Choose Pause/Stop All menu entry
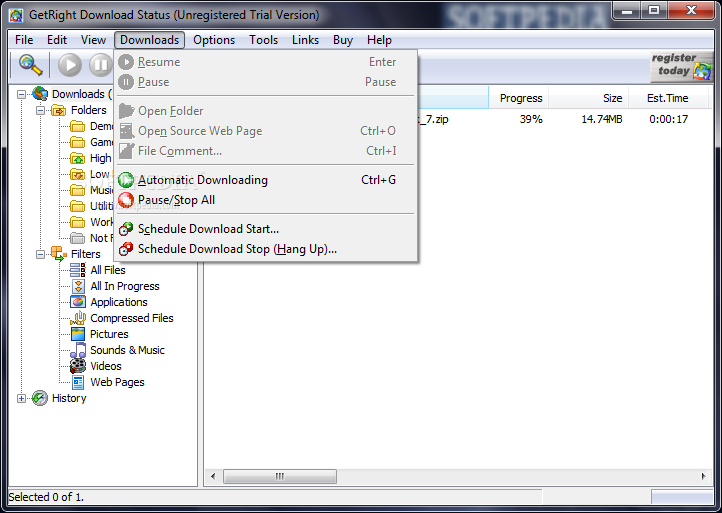722x513 pixels. click(x=266, y=200)
